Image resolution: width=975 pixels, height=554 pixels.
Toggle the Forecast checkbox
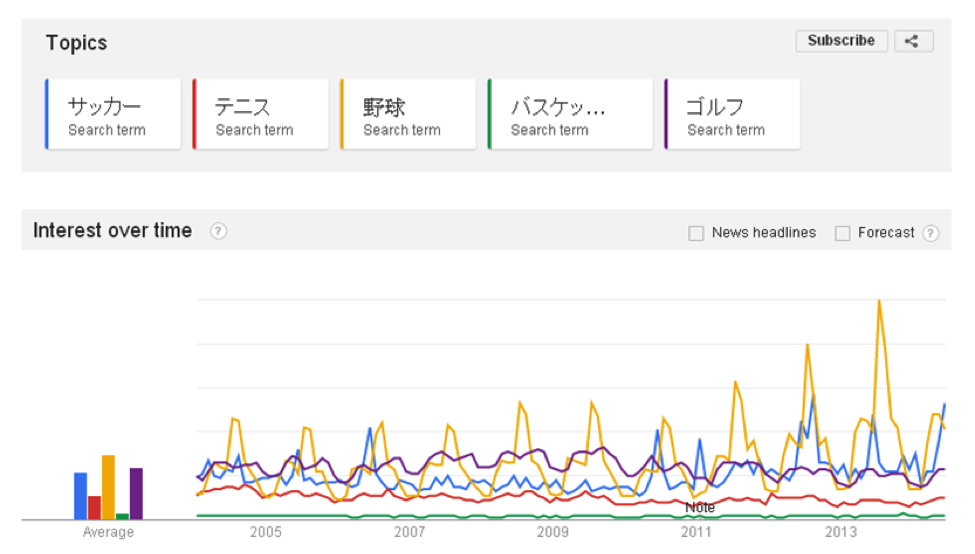click(842, 233)
